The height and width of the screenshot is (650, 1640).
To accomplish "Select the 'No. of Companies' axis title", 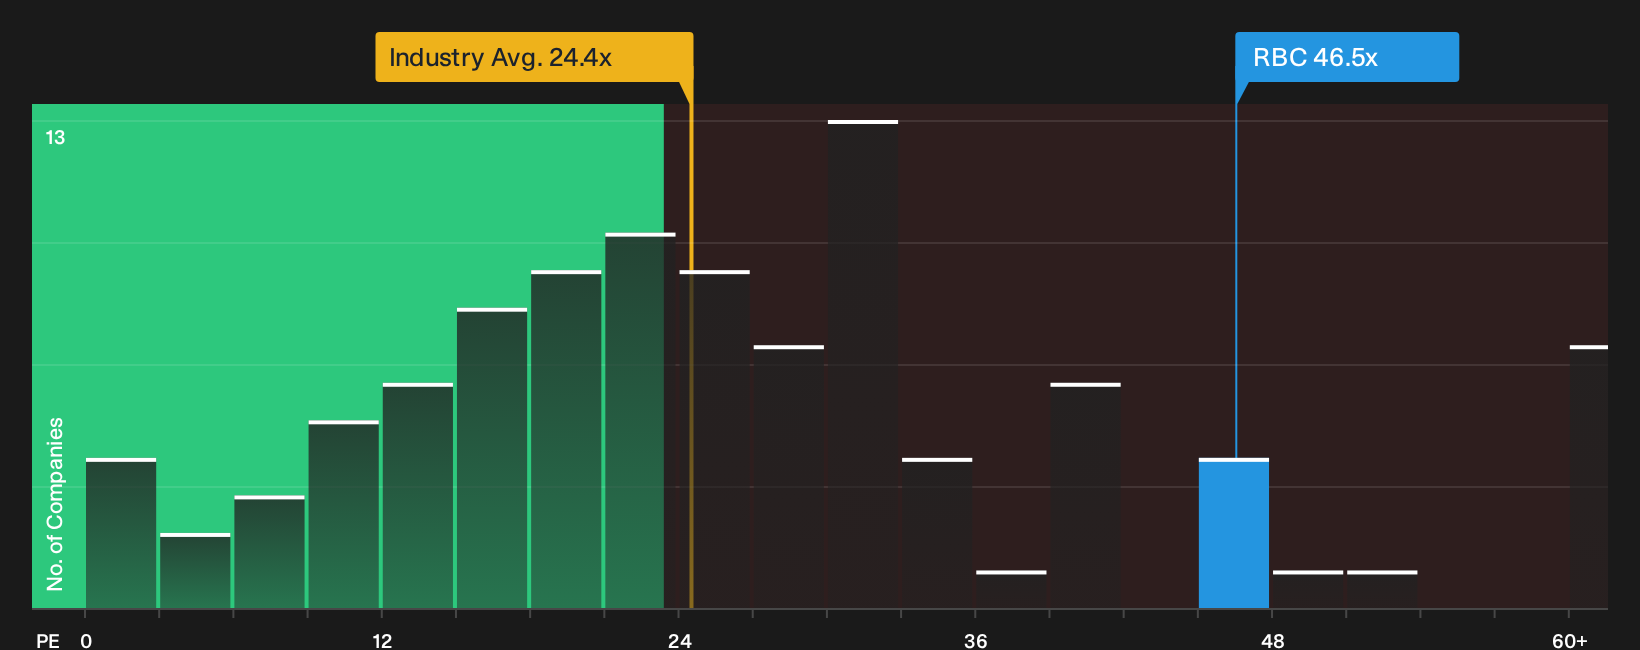I will click(x=55, y=504).
